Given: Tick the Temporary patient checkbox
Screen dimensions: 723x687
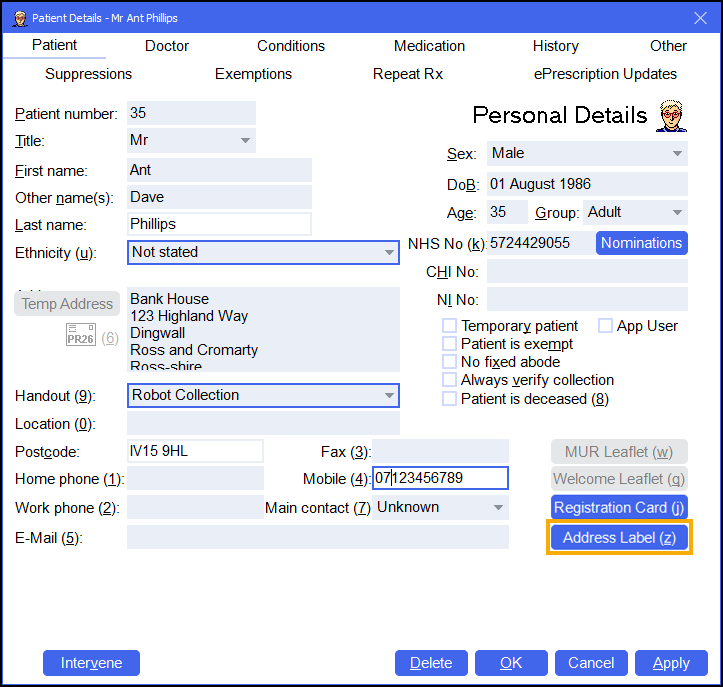Looking at the screenshot, I should click(x=450, y=326).
